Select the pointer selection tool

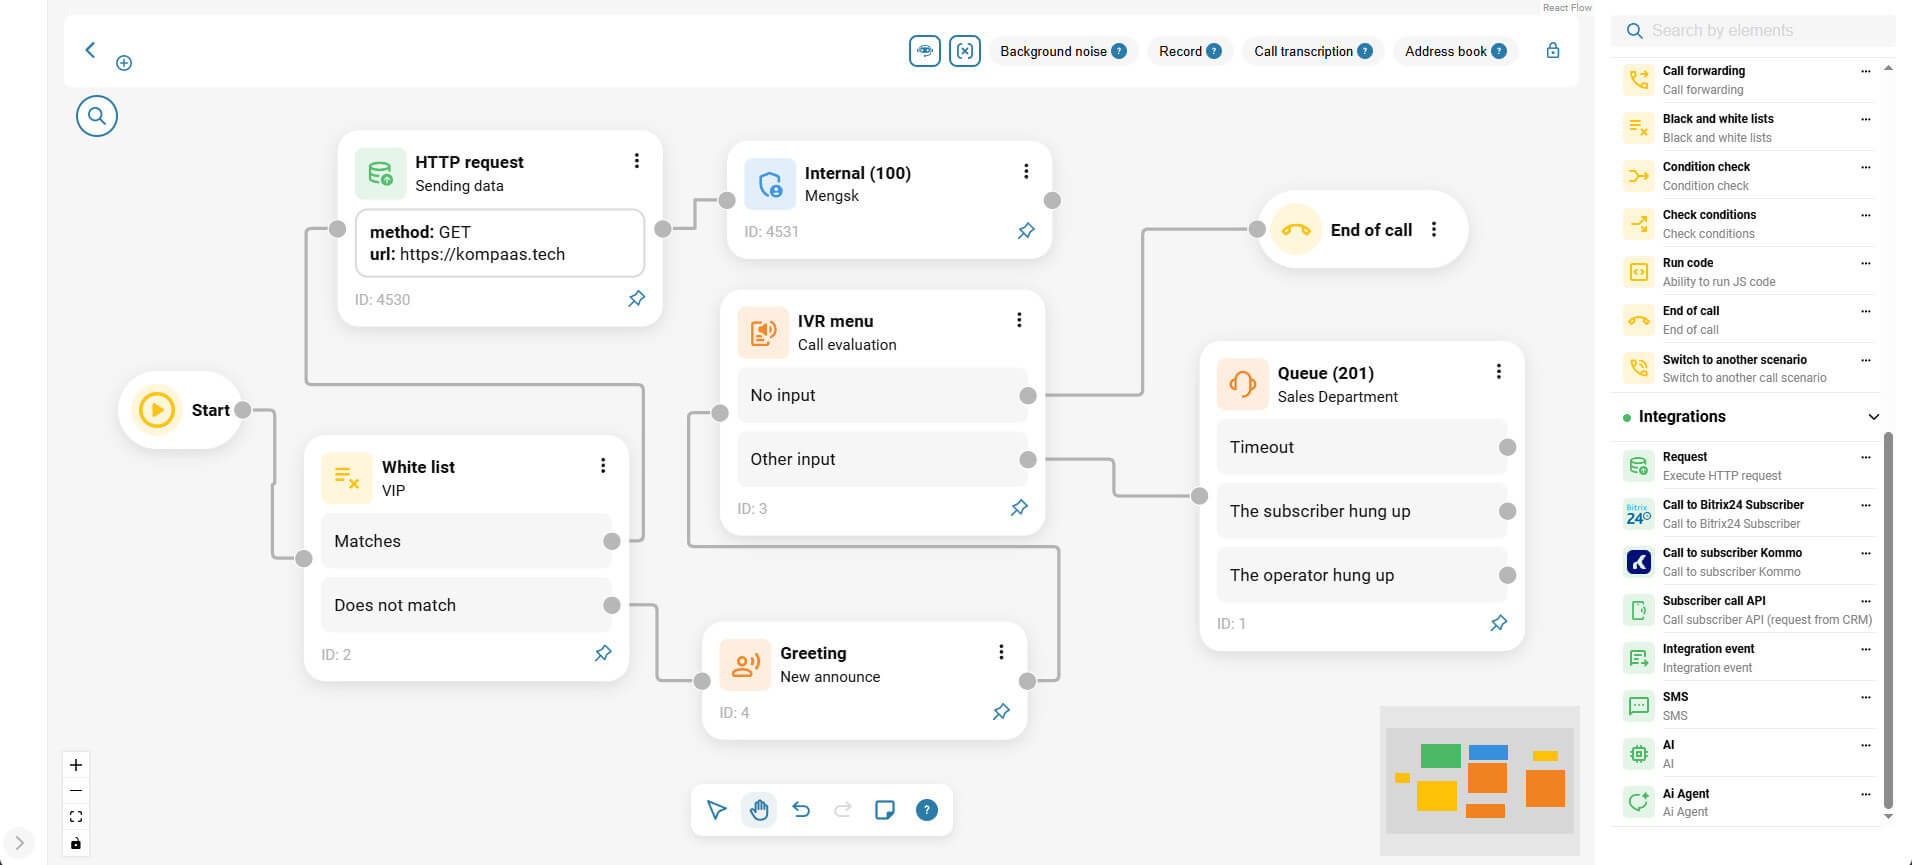[x=716, y=810]
